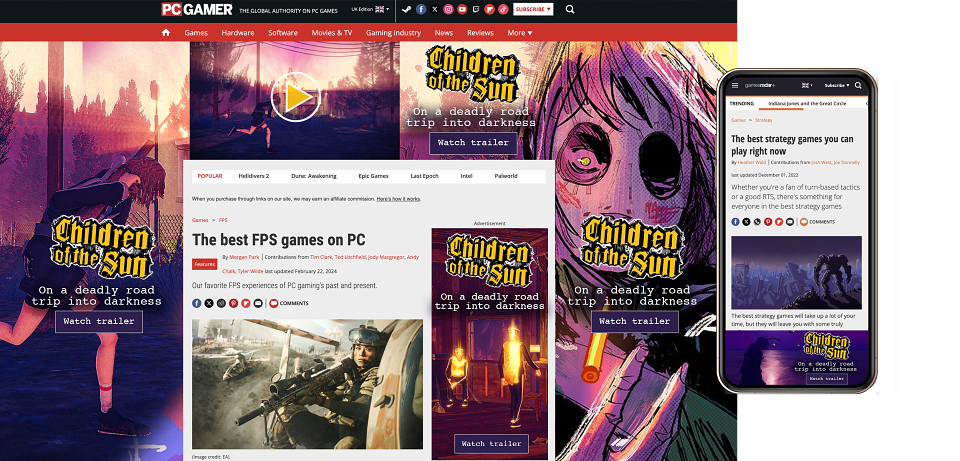Select Intel in the popular bar

point(467,176)
